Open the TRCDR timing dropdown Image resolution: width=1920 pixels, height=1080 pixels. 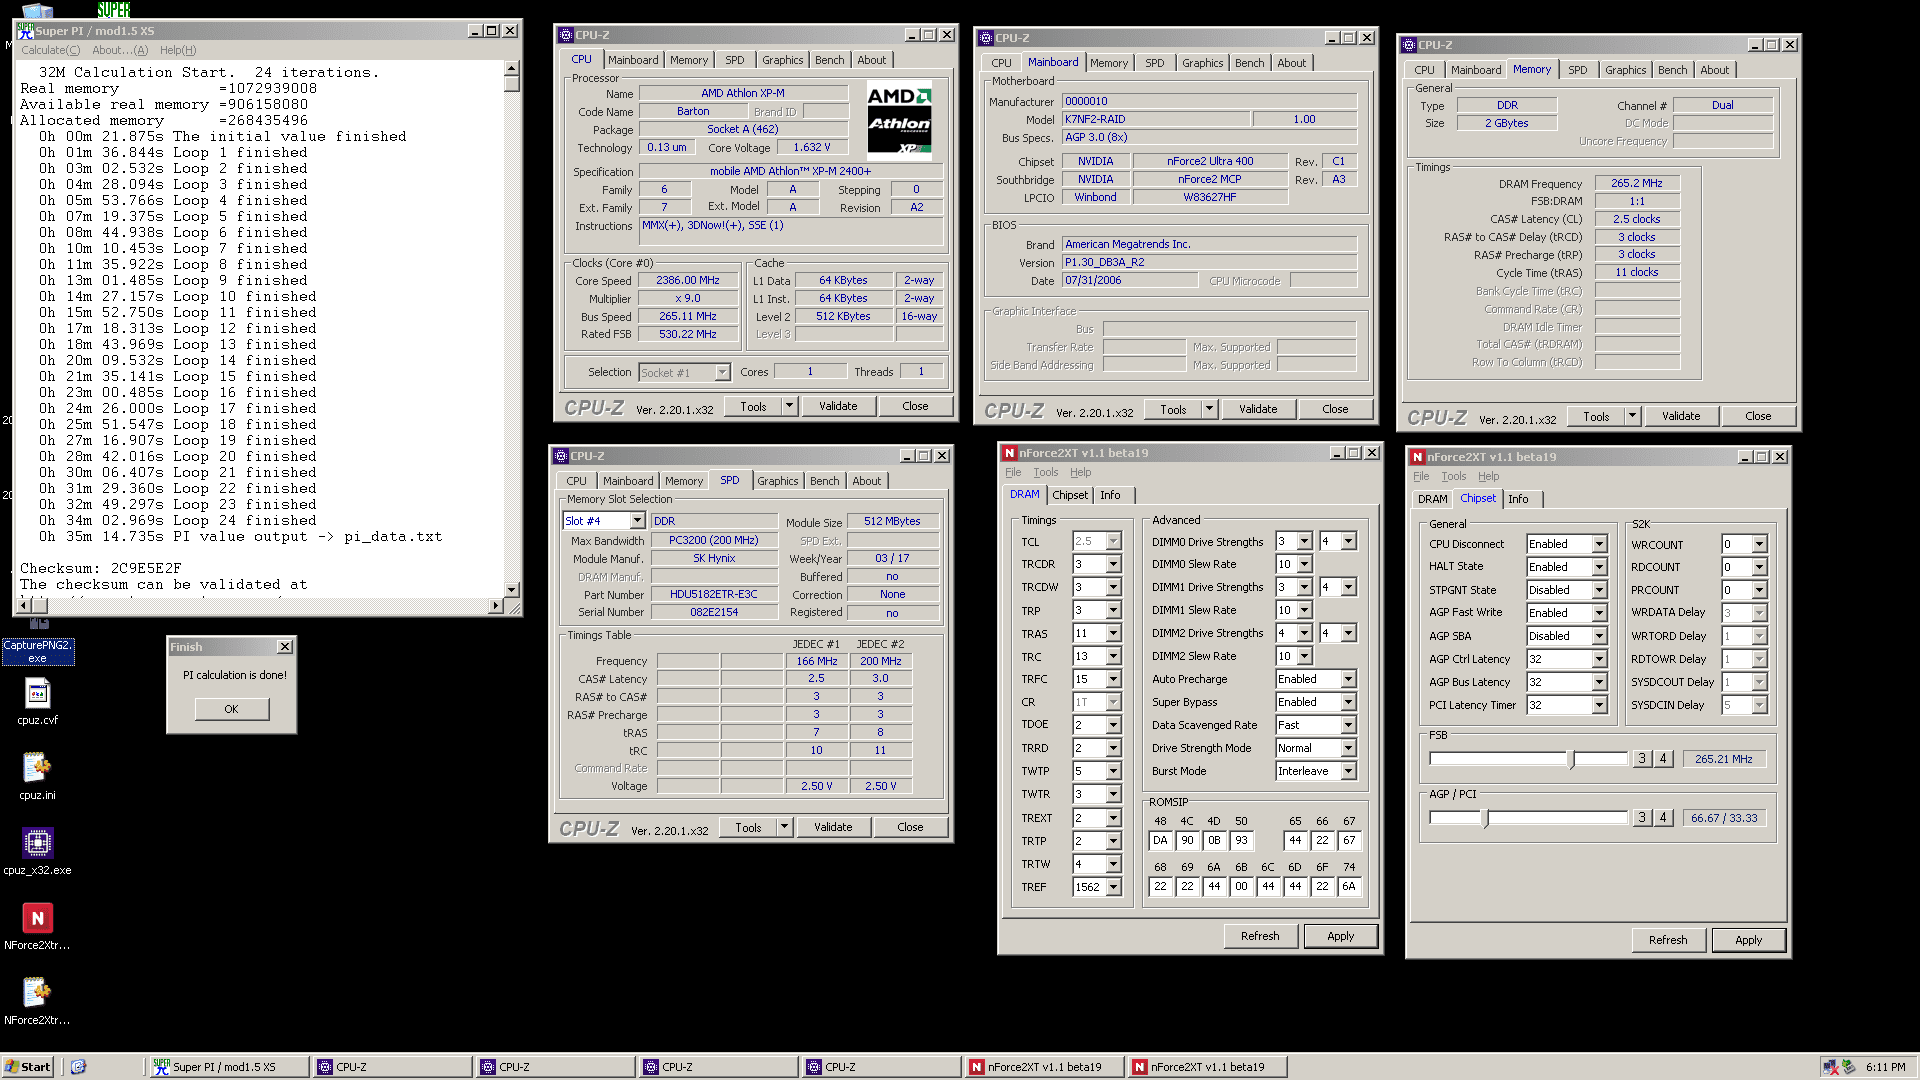[x=1113, y=564]
